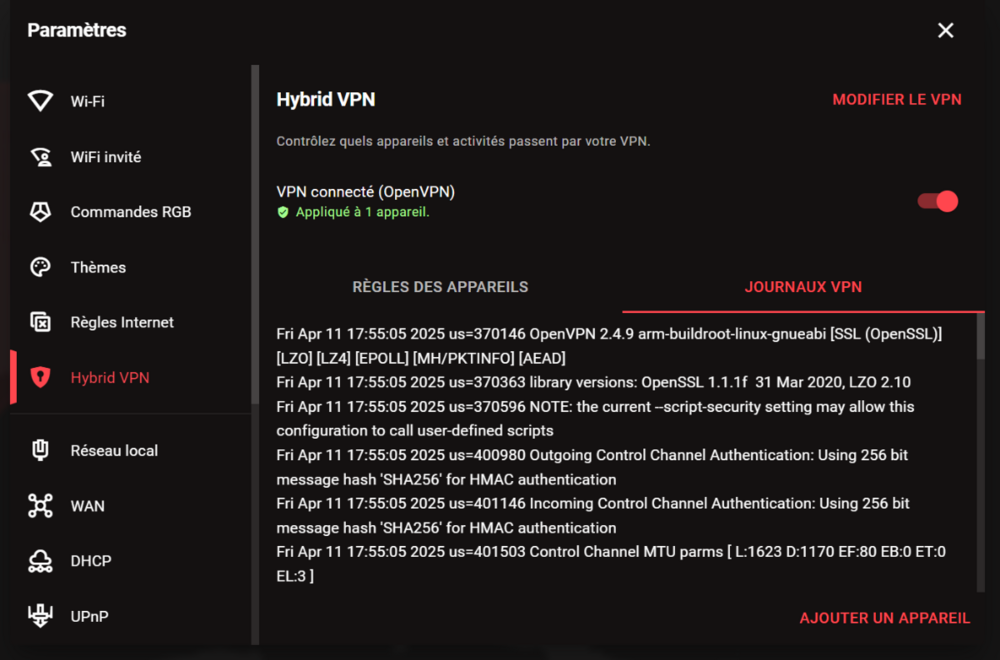
Task: Open the Règles Internet icon
Action: pos(40,322)
